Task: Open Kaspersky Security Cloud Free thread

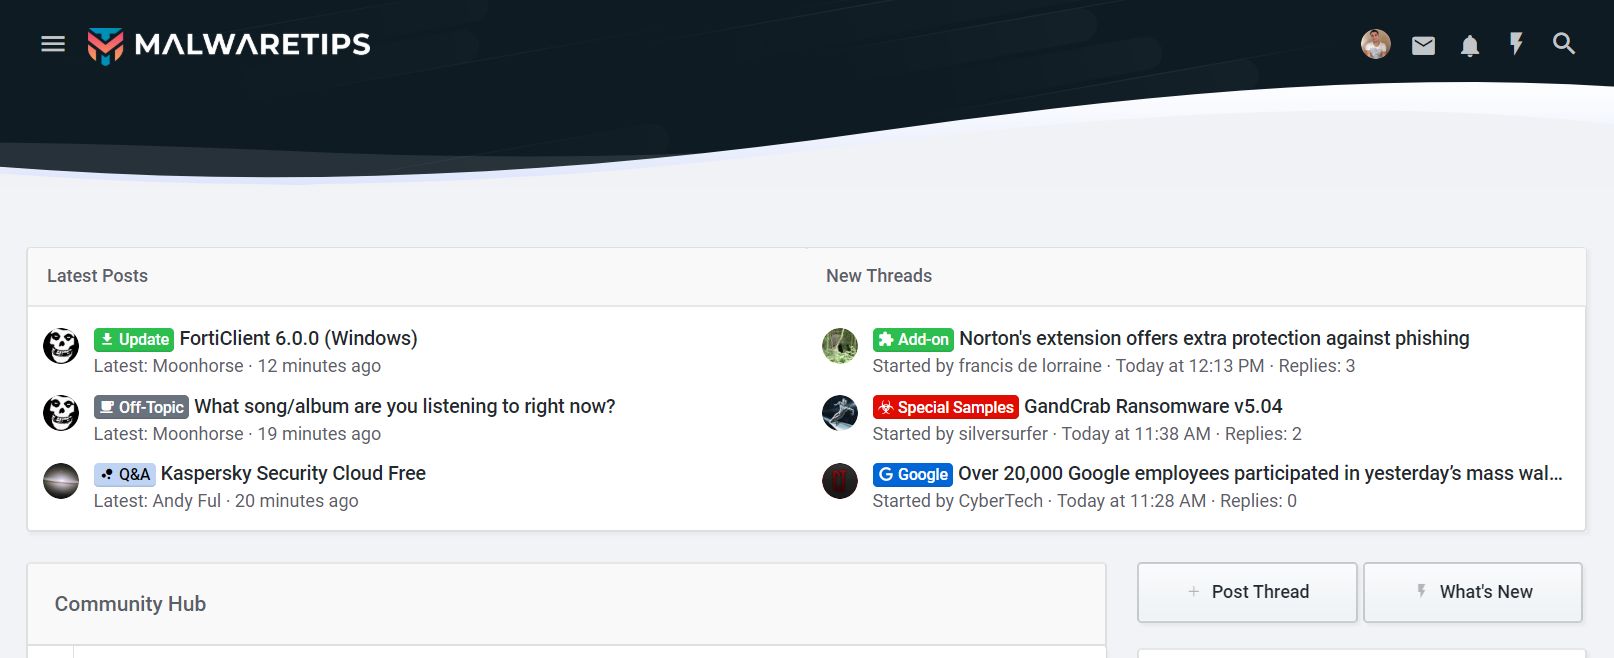Action: pos(293,473)
